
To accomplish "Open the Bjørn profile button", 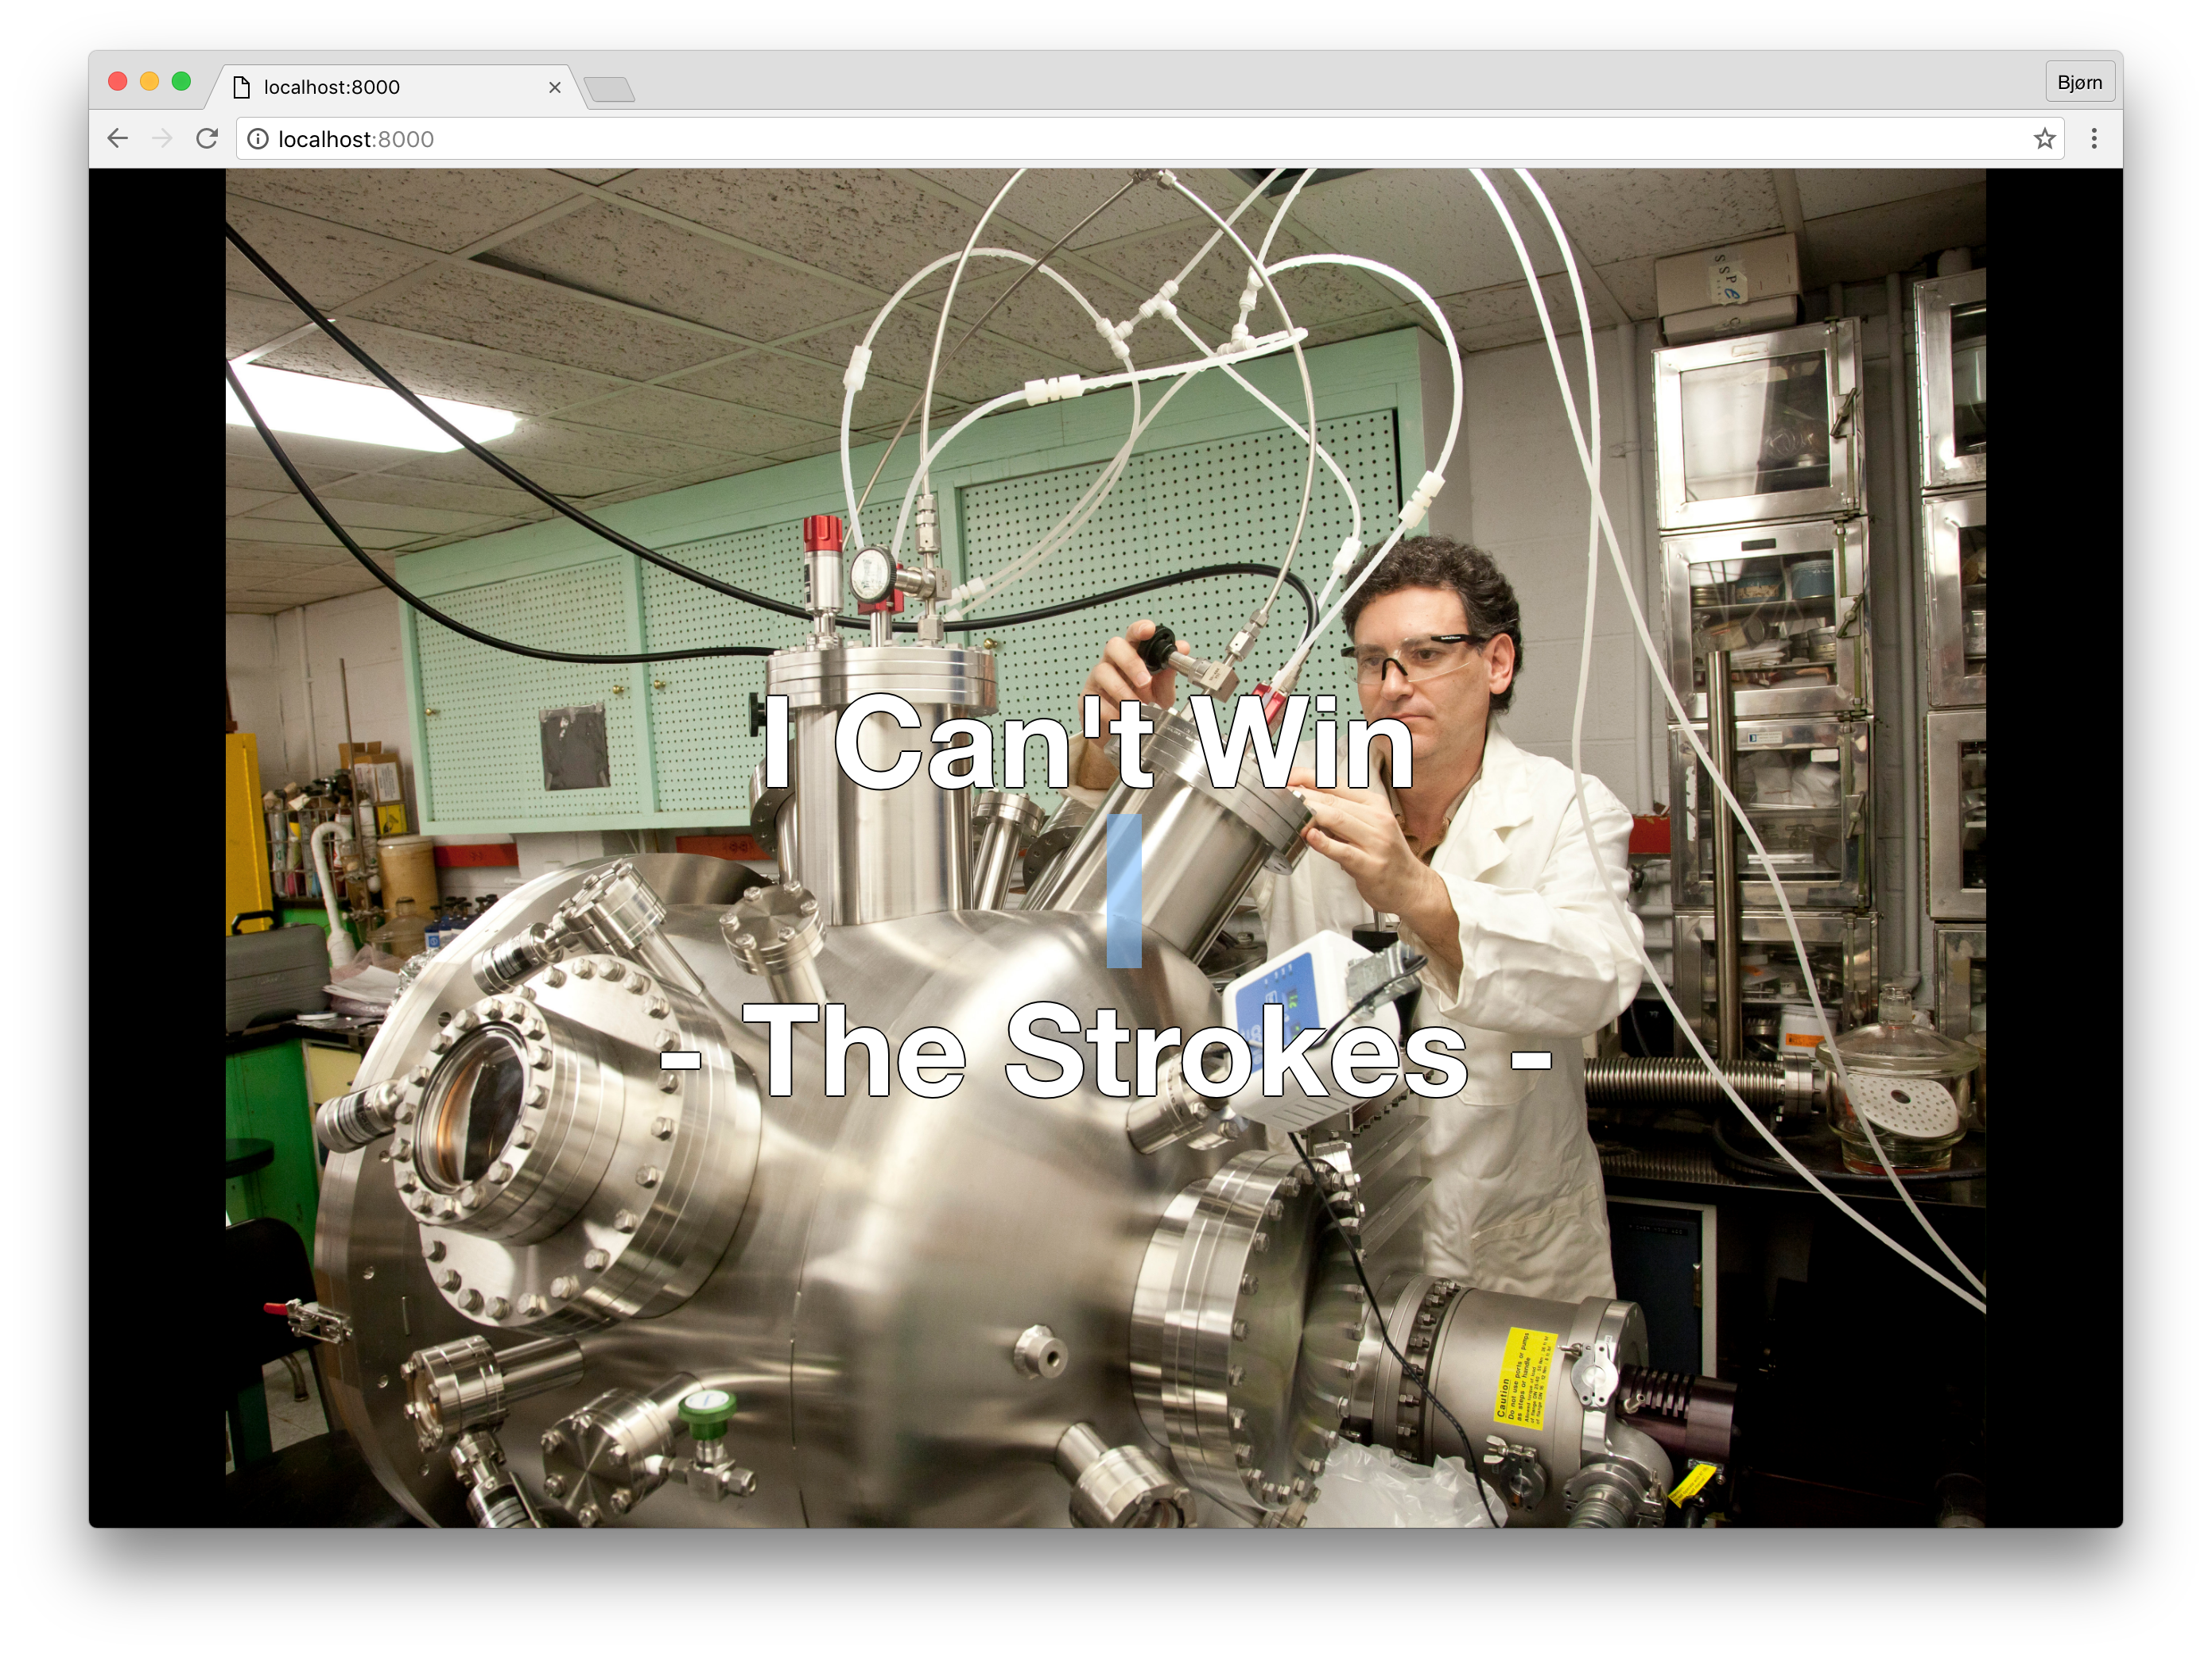I will (x=2079, y=83).
